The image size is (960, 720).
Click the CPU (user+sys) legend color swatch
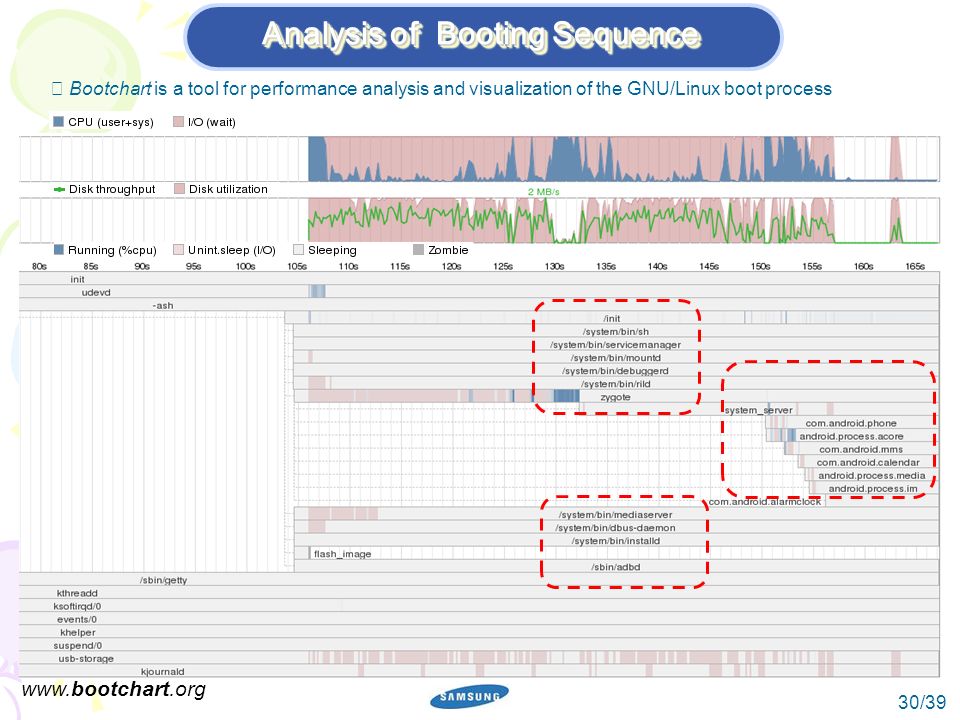coord(59,121)
